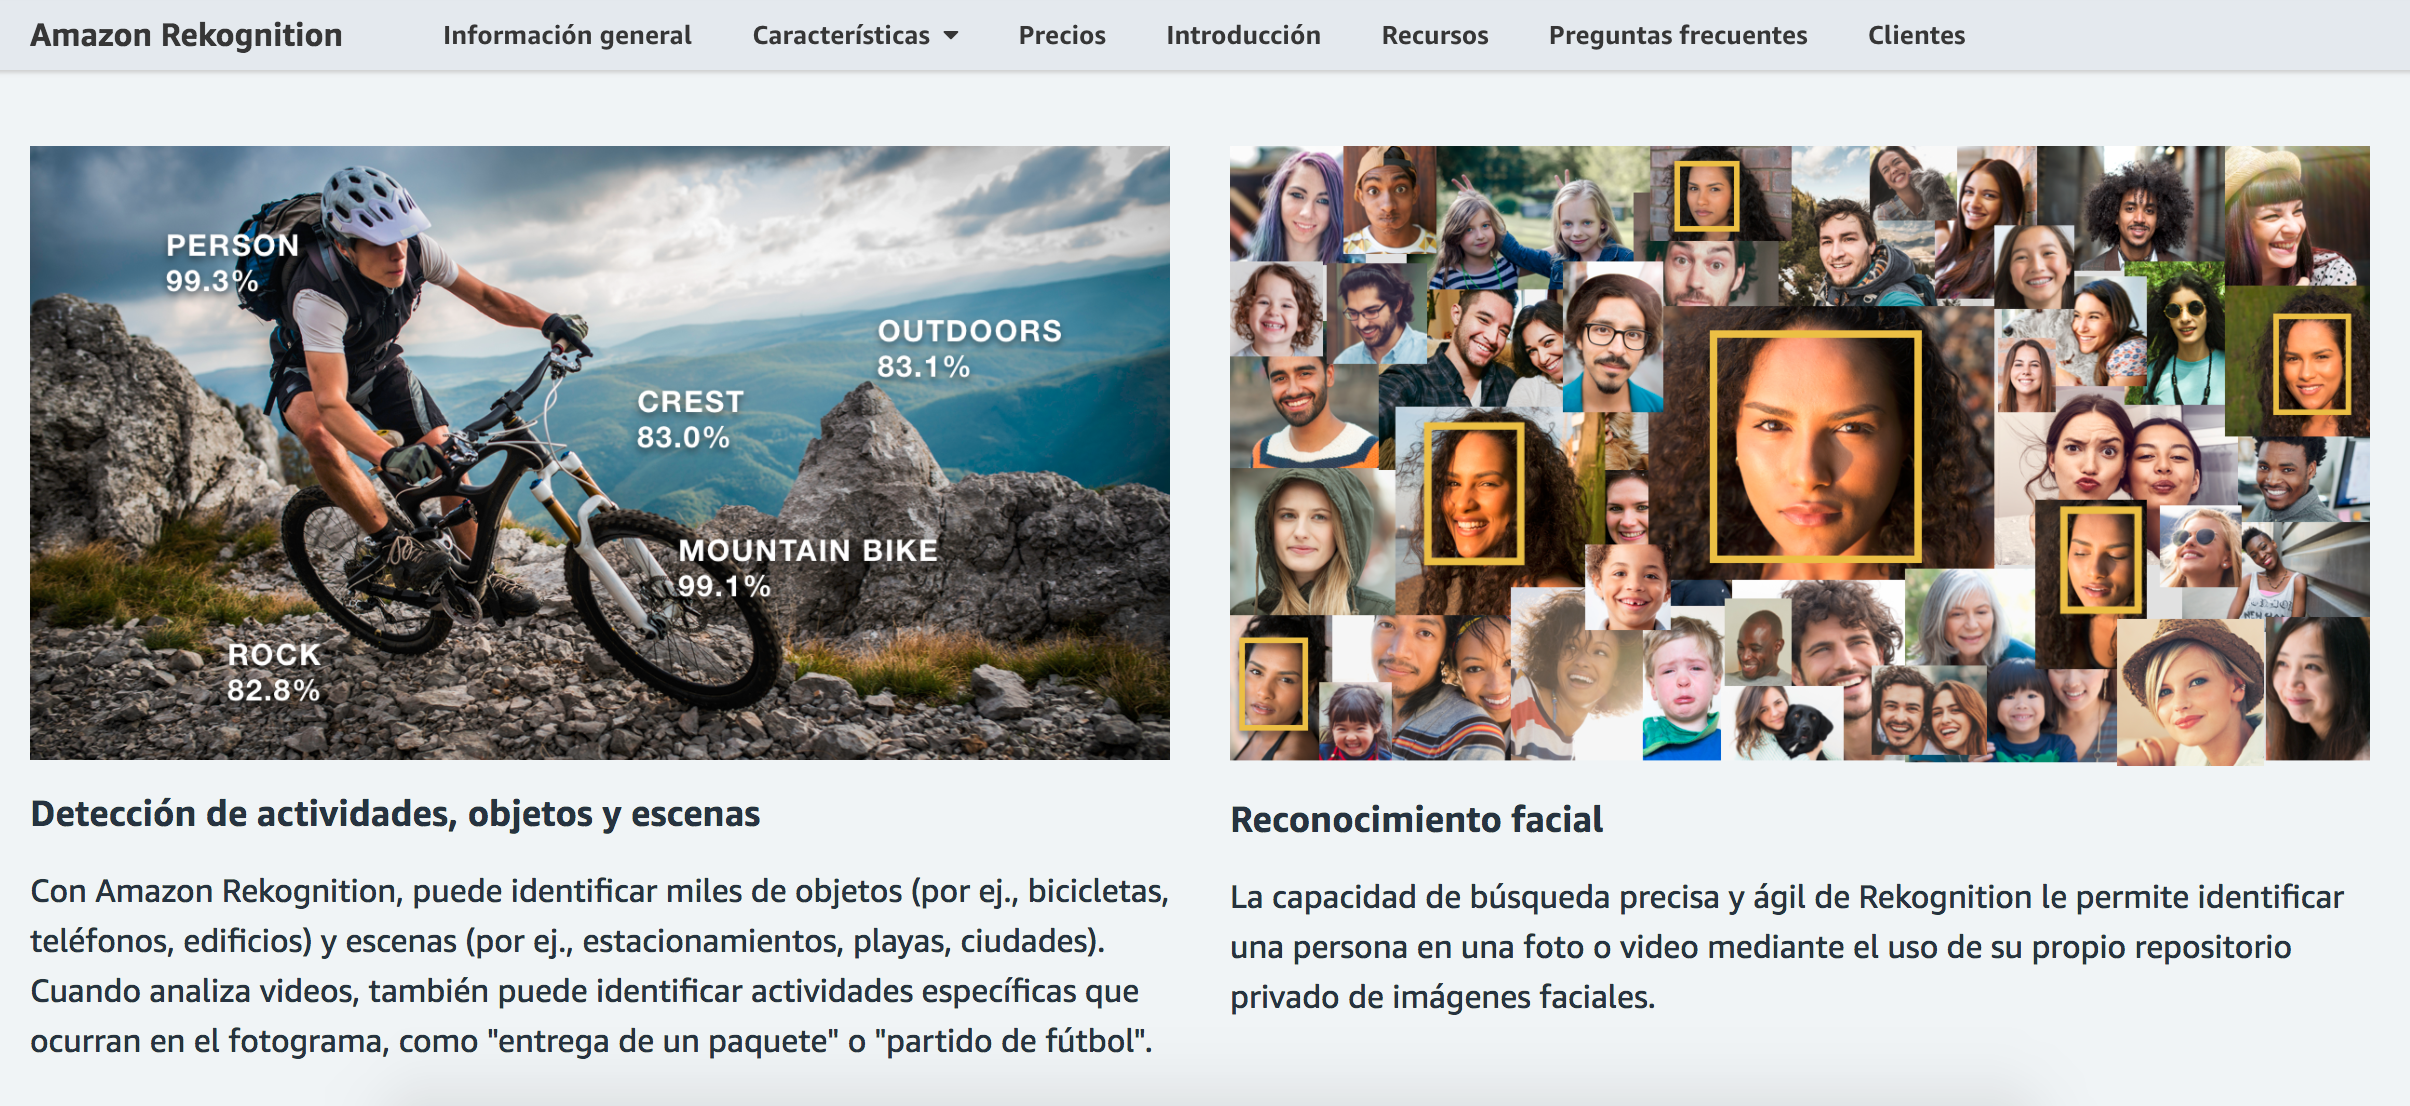Click heading Detección de actividades, objetos y escenas
Viewport: 2410px width, 1106px height.
tap(395, 813)
